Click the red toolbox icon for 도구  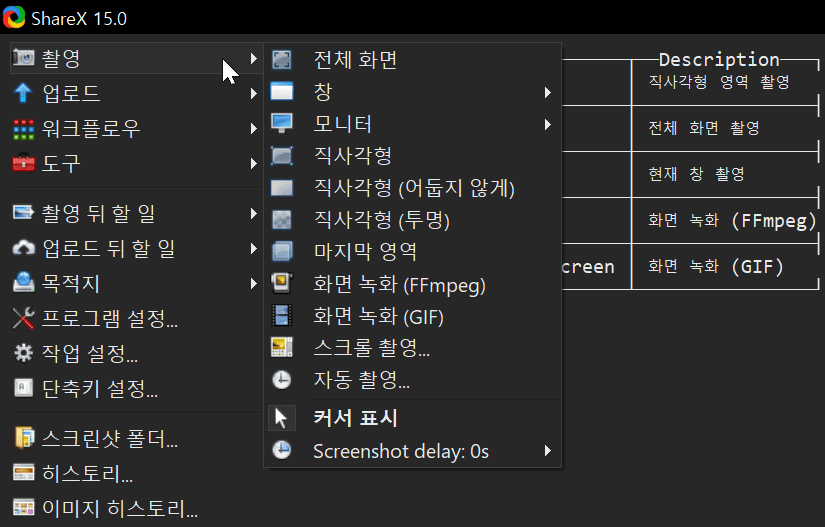[23, 163]
